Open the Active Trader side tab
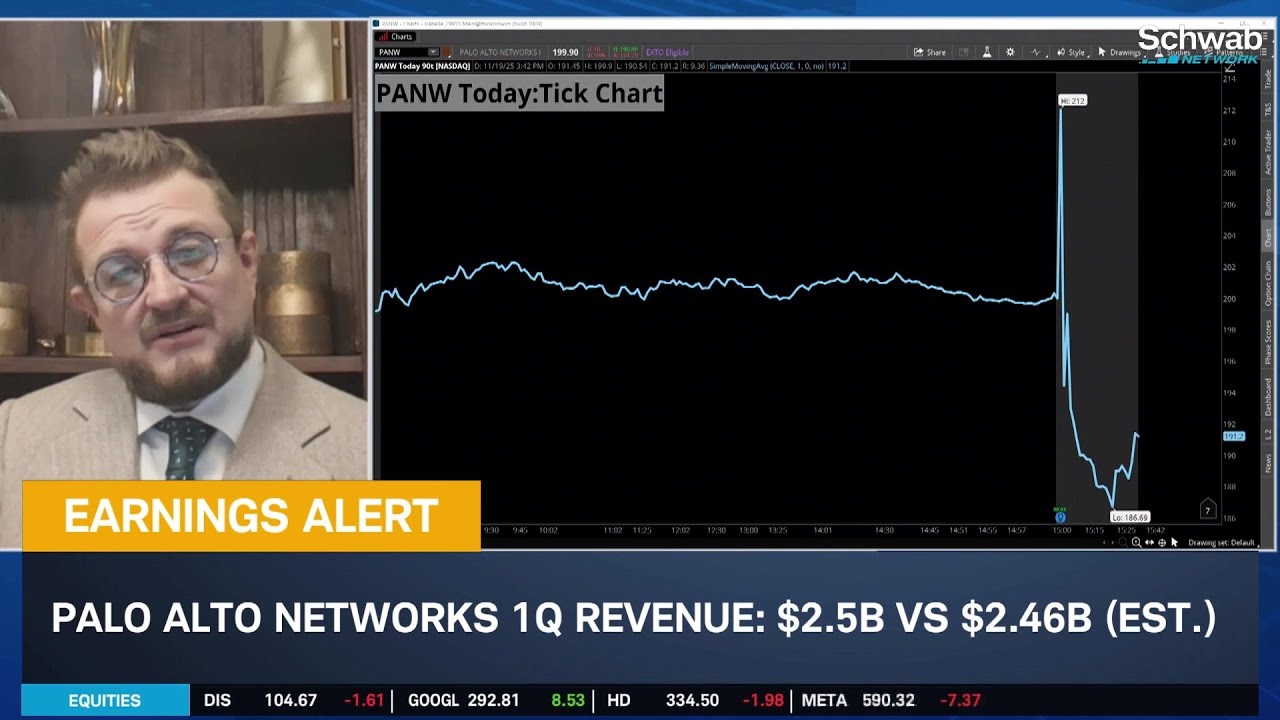 pos(1267,151)
